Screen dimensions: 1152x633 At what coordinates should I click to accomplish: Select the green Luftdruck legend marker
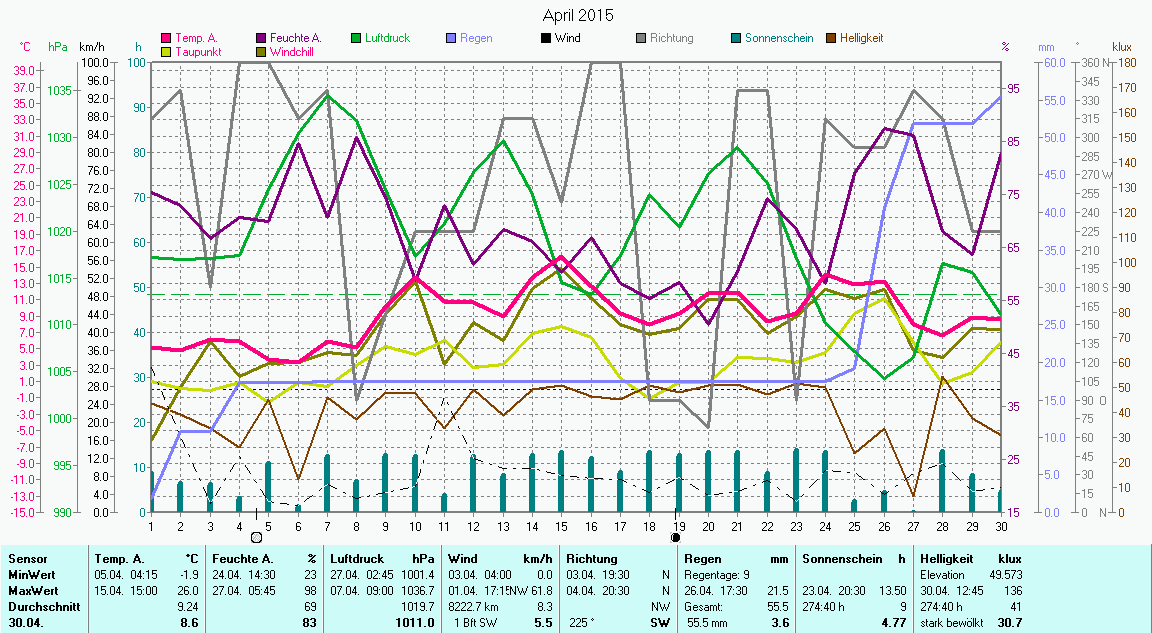click(x=357, y=39)
